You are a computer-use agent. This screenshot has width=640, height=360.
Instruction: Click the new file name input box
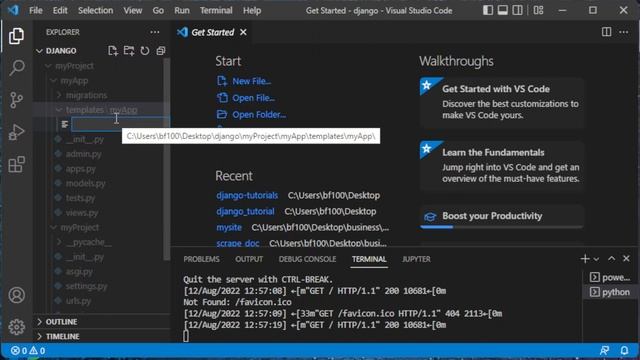(x=120, y=124)
